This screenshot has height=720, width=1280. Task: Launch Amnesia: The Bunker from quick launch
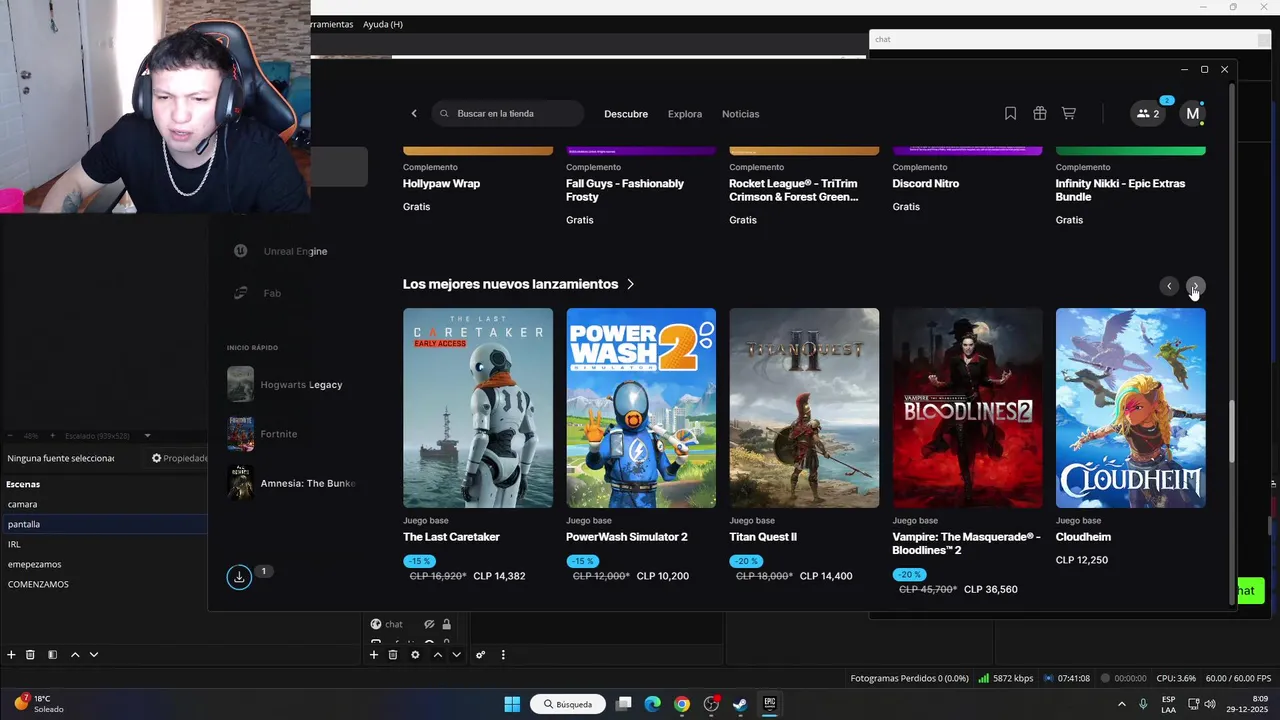292,484
